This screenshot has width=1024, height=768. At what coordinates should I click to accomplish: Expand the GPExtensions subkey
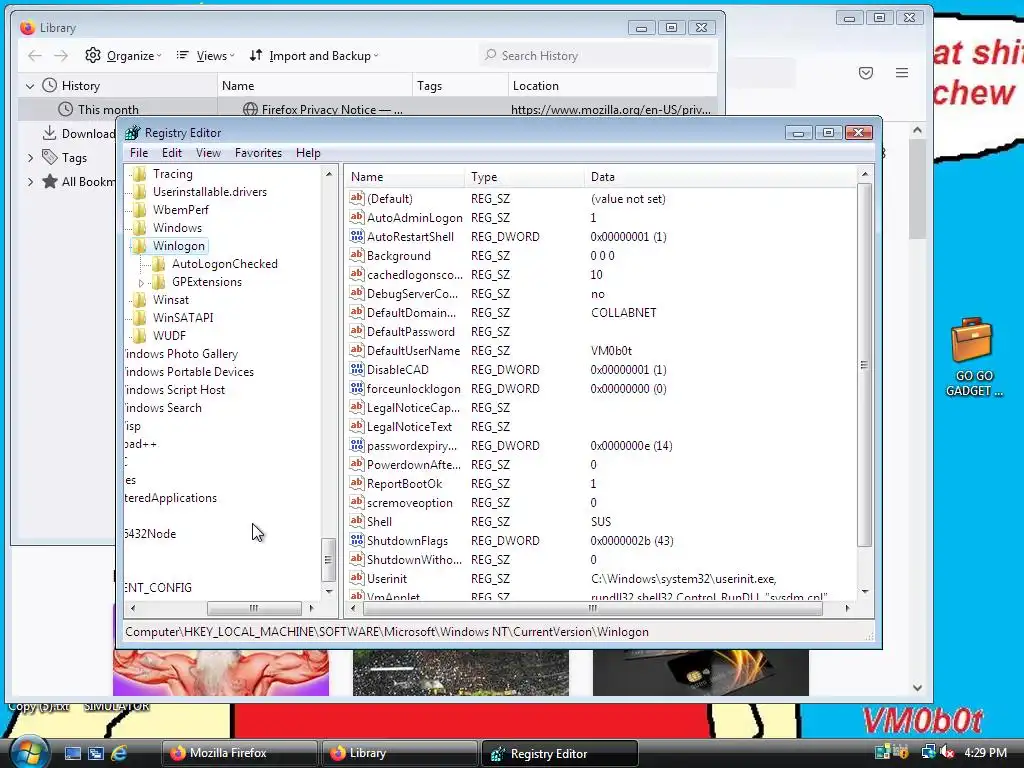pos(141,283)
